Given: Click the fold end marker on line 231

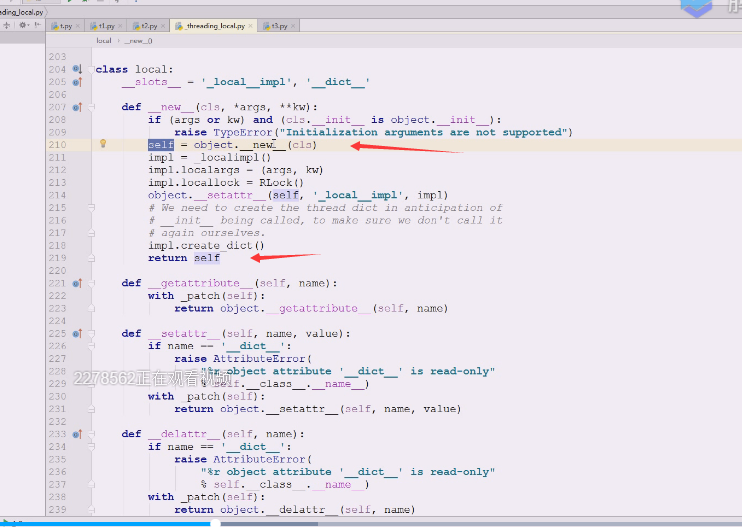Looking at the screenshot, I should [x=91, y=409].
